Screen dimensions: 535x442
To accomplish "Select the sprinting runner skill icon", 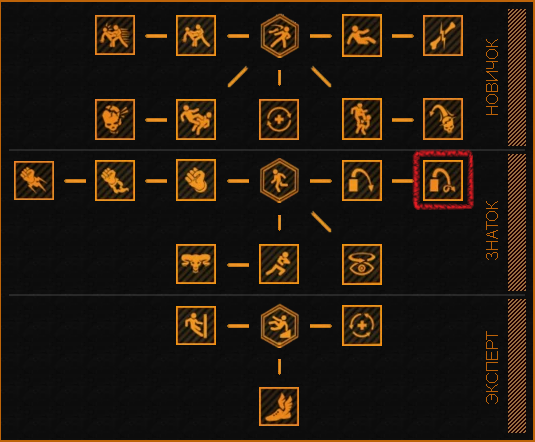I will (x=279, y=264).
